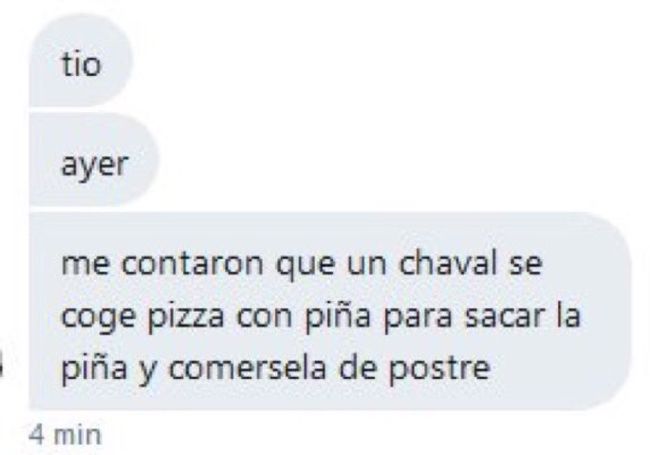
Task: Click the word 'contaron' in message
Action: 192,264
